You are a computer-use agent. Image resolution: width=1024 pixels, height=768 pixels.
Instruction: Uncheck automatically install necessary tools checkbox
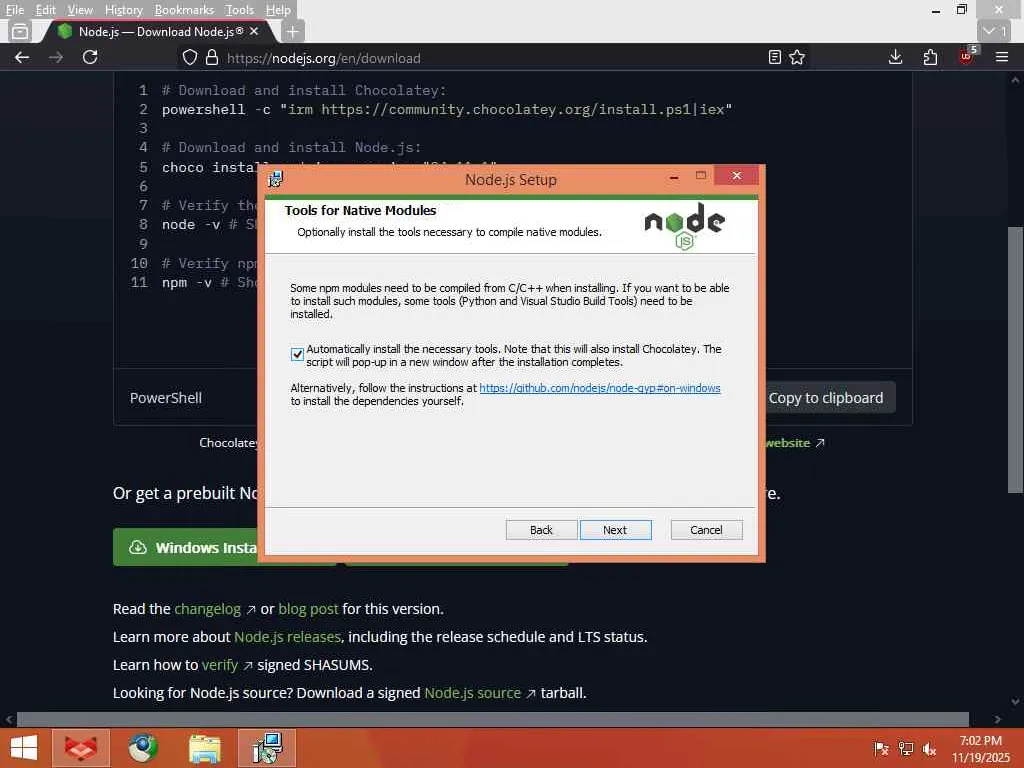(x=297, y=355)
